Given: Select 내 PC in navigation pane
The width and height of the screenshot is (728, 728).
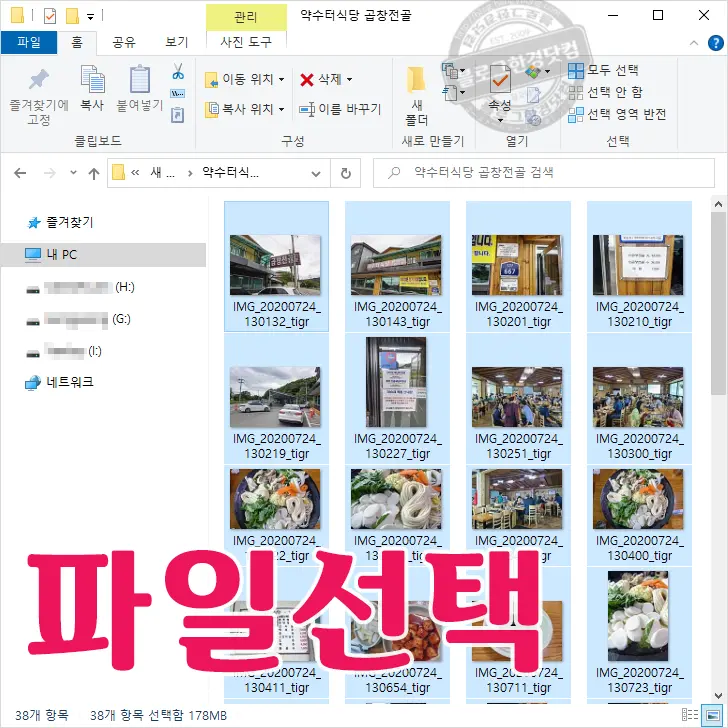Looking at the screenshot, I should pyautogui.click(x=103, y=254).
